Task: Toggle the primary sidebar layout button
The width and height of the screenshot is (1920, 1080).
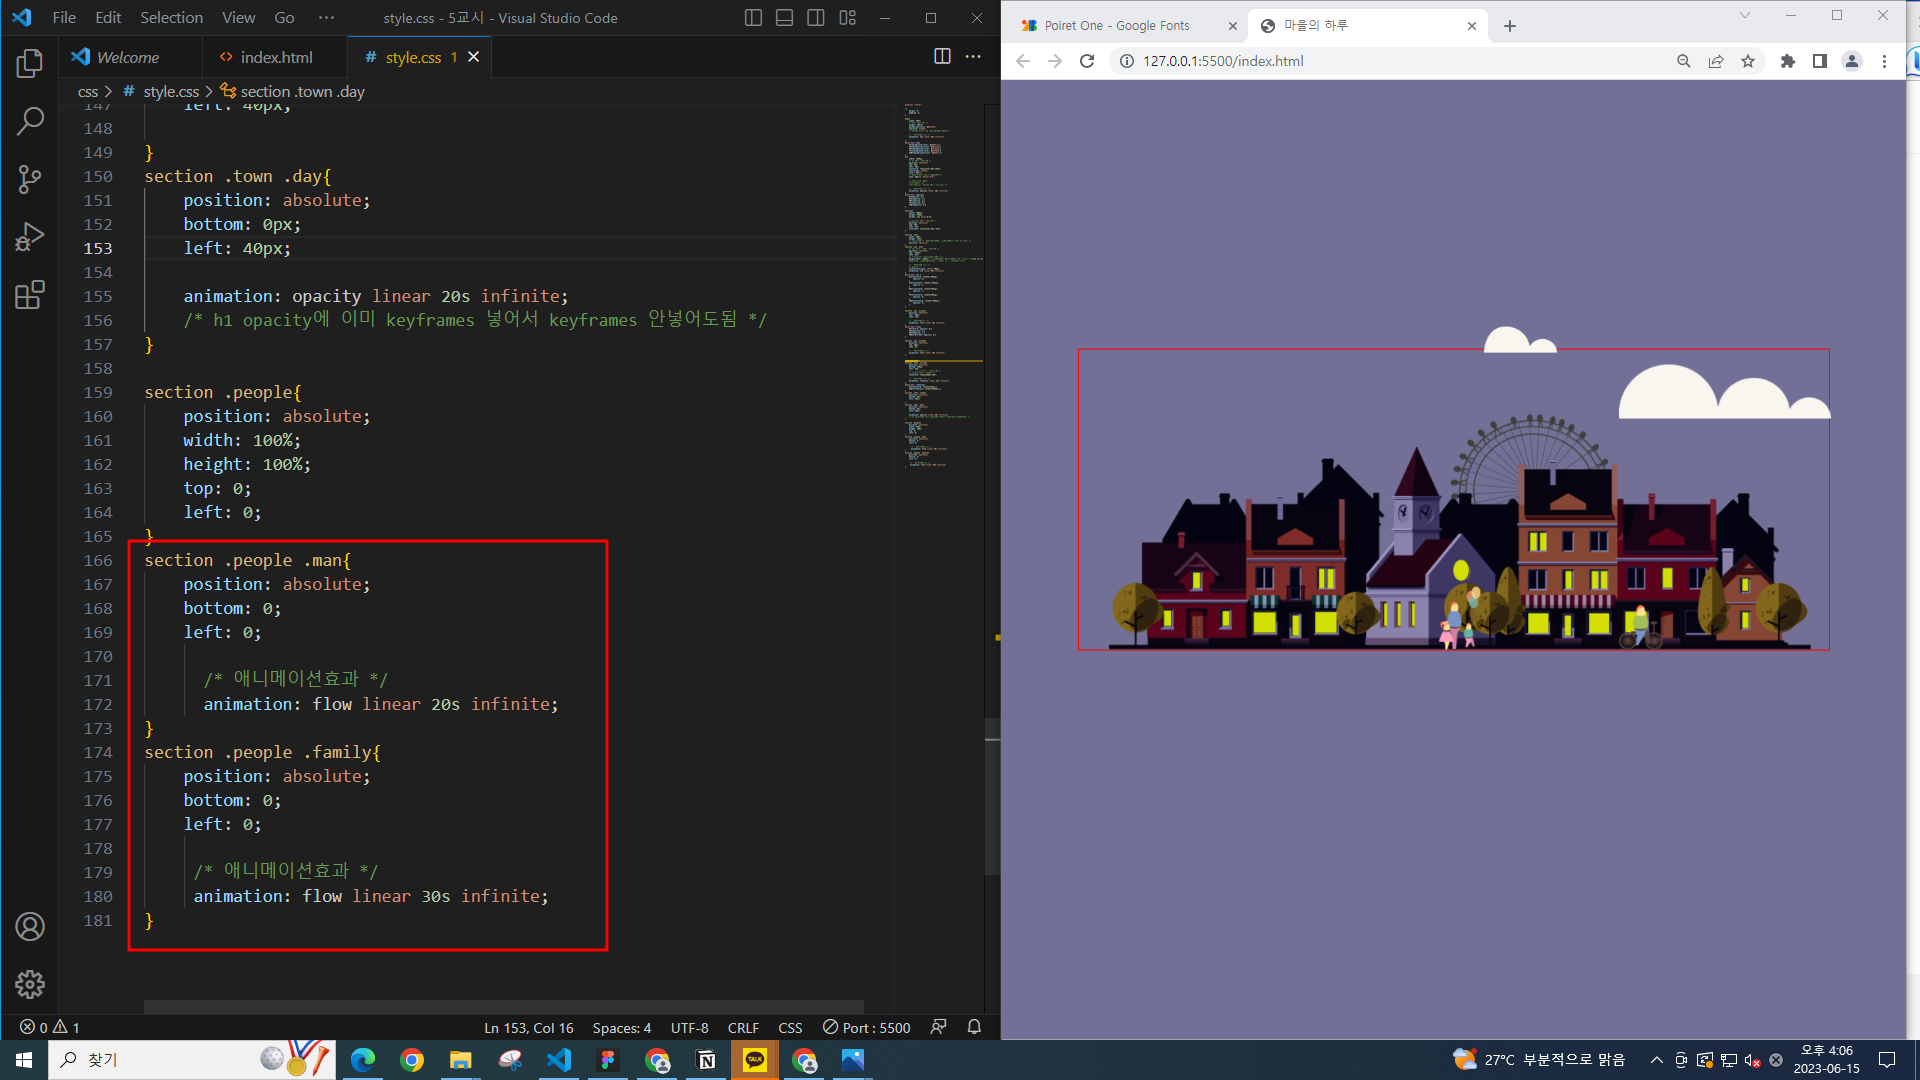Action: point(753,18)
